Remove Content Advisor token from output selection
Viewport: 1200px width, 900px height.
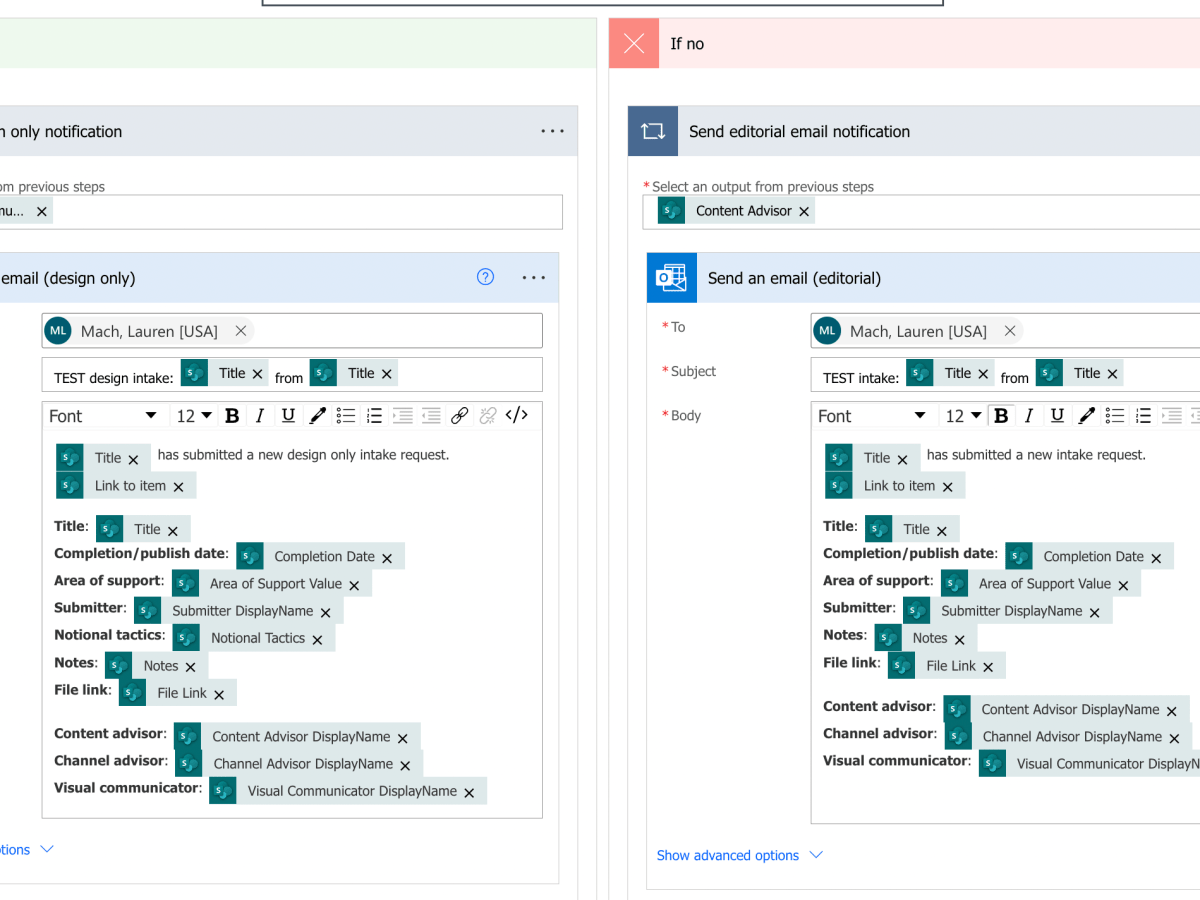pos(804,211)
